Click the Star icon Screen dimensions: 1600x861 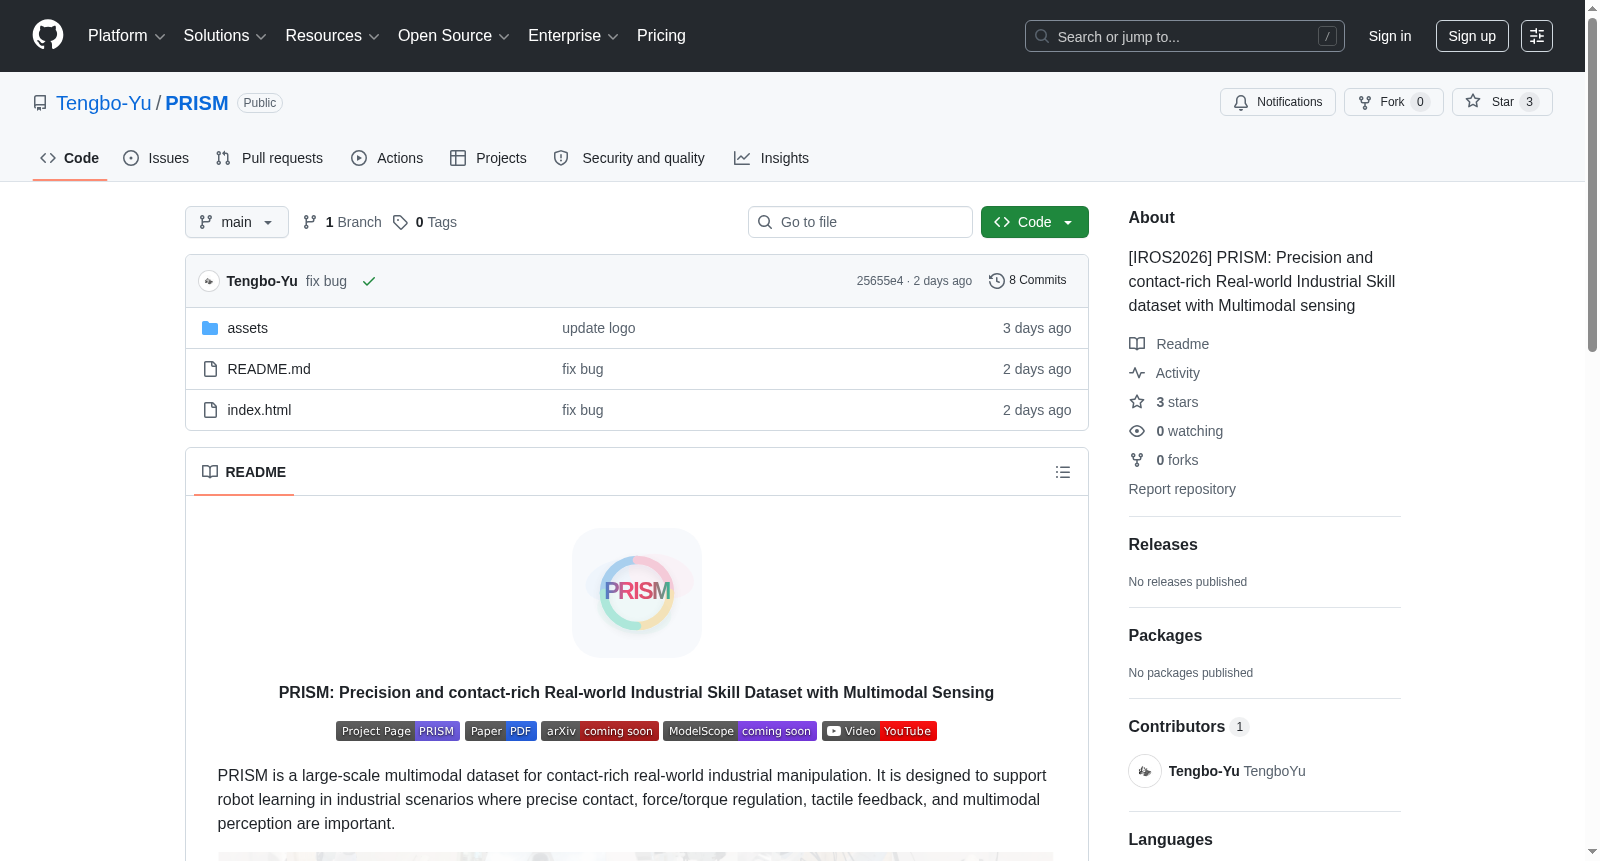1473,101
